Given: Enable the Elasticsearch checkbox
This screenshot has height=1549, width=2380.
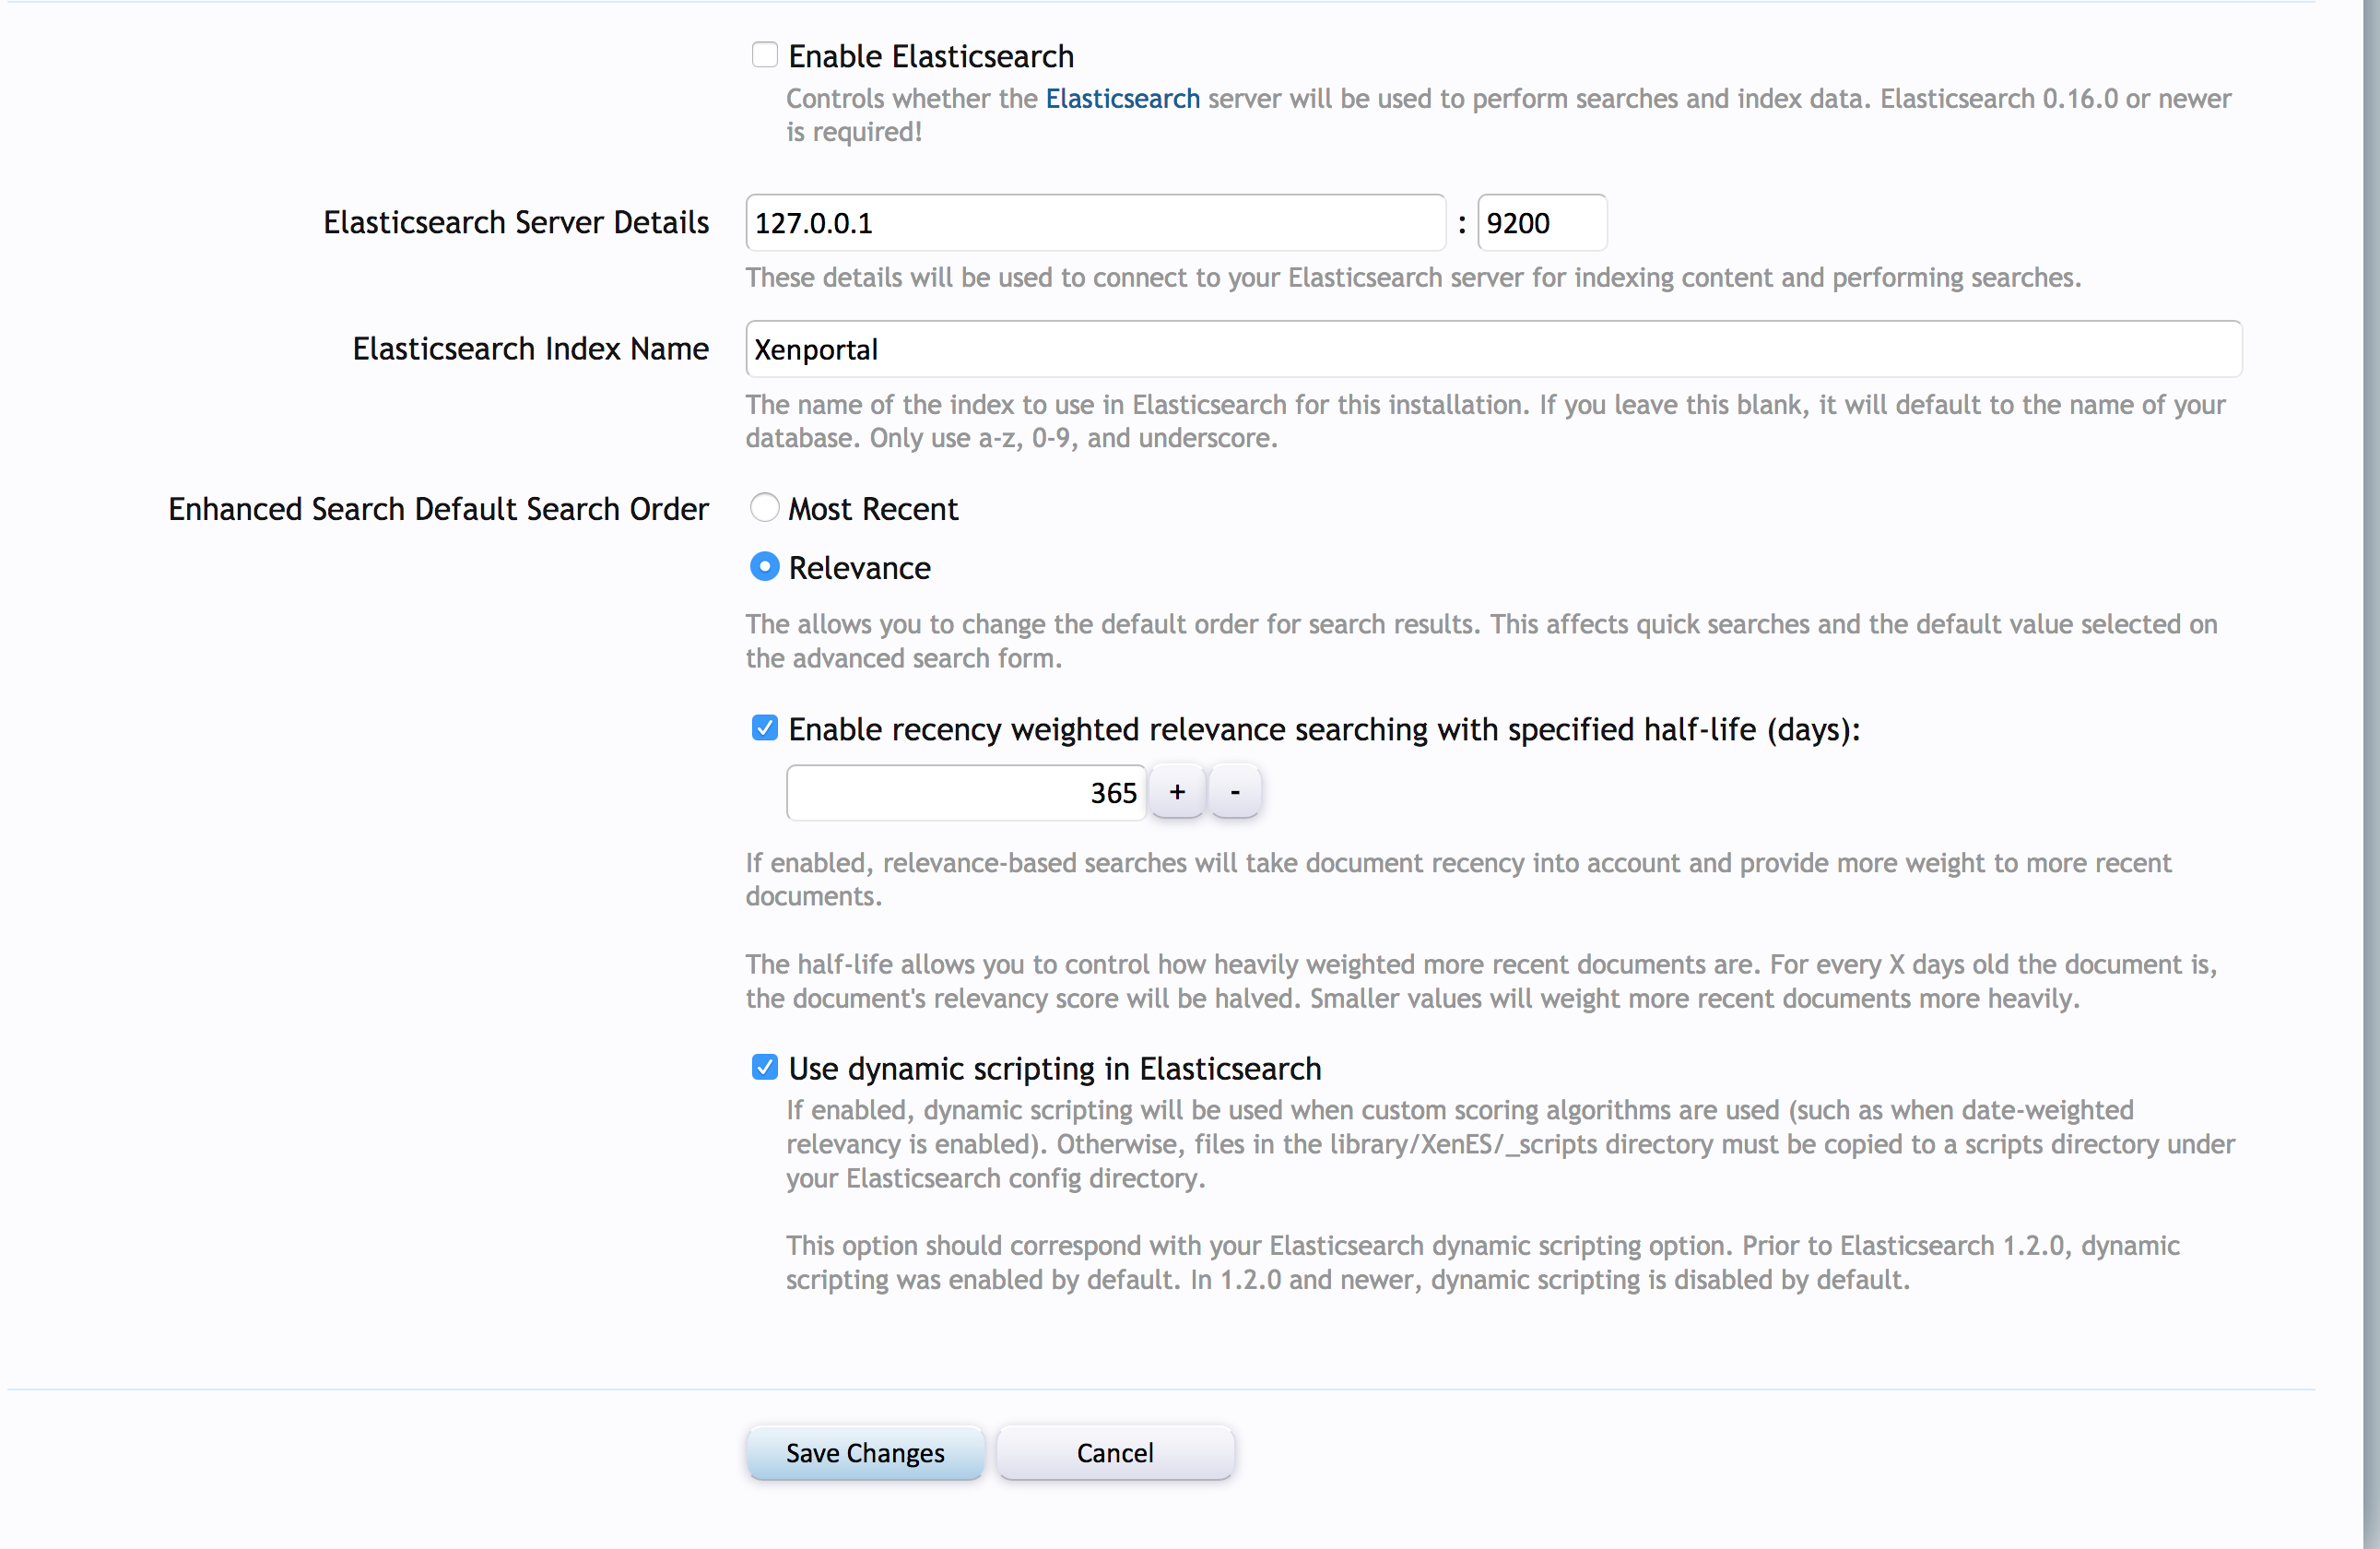Looking at the screenshot, I should [764, 54].
